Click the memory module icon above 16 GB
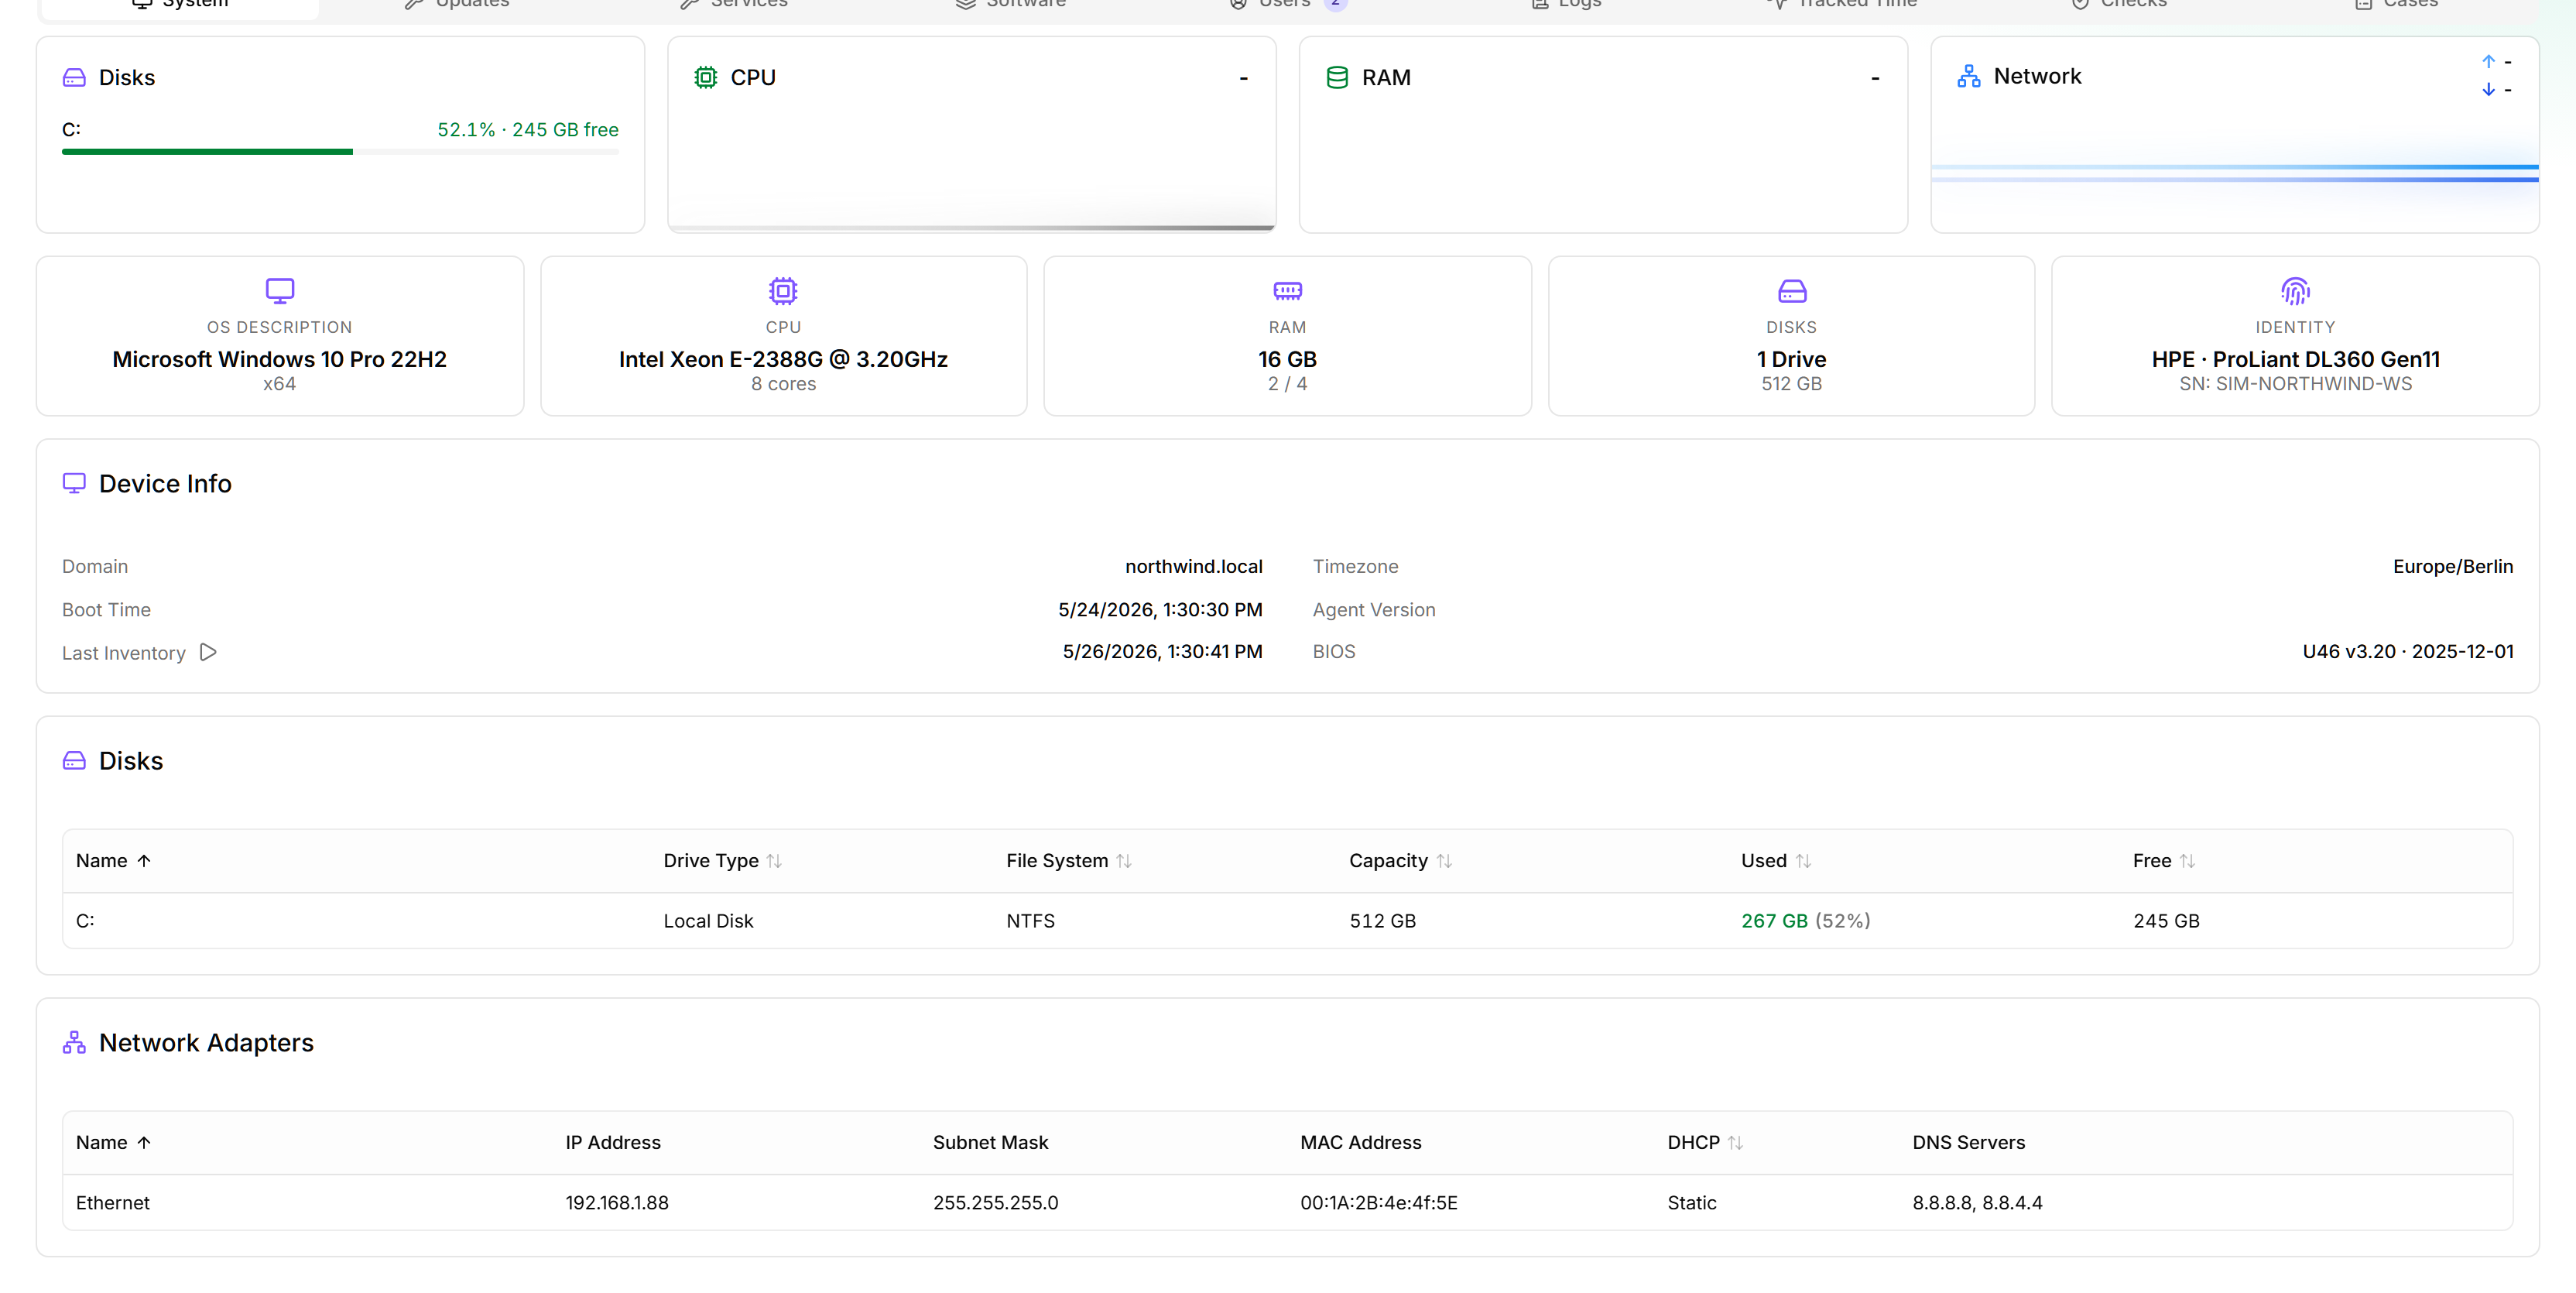 (x=1288, y=291)
